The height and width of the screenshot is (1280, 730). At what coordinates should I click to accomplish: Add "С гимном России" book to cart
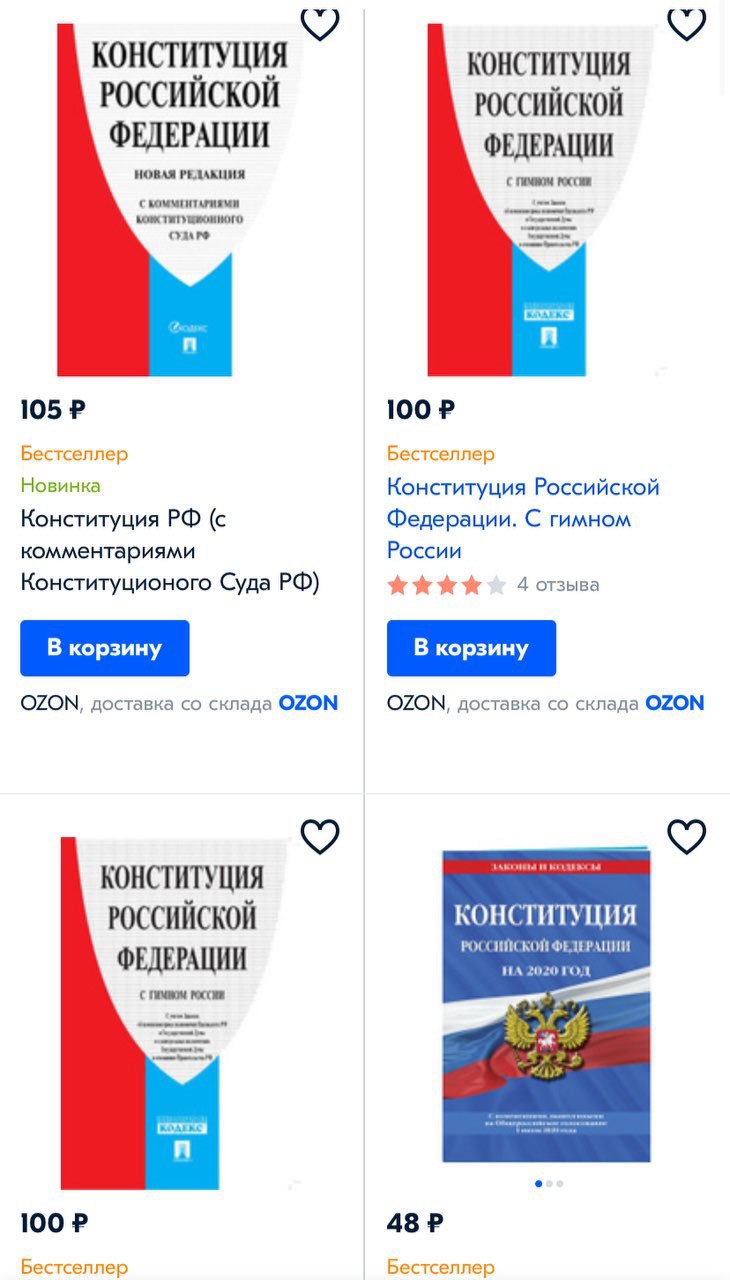pyautogui.click(x=471, y=648)
